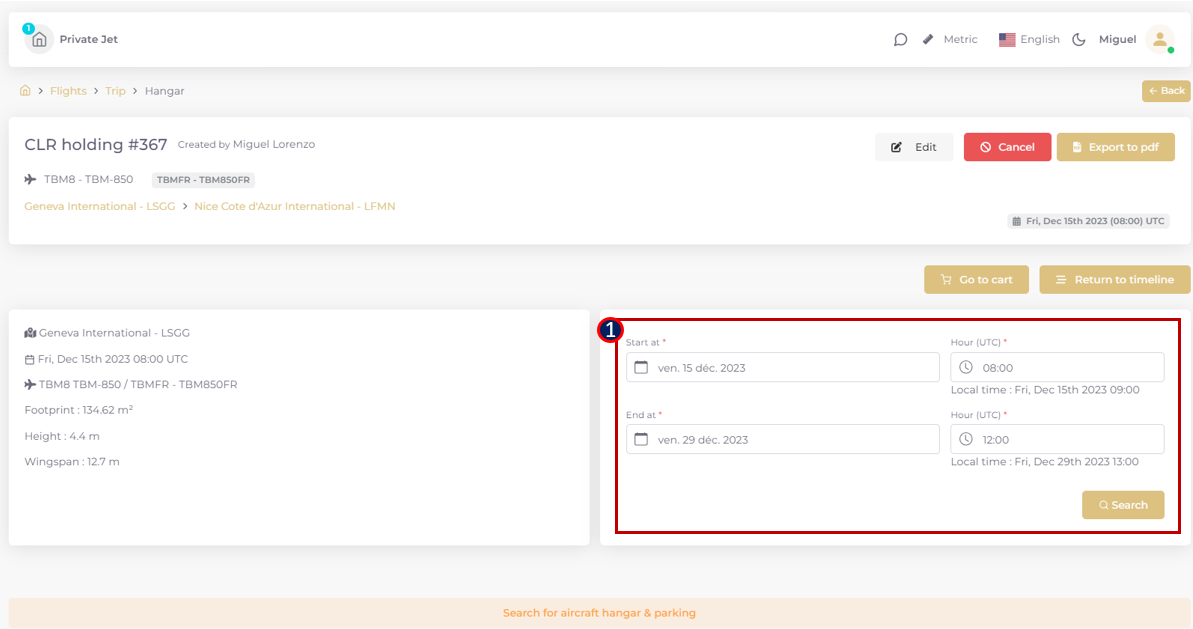Export trip to pdf
This screenshot has height=629, width=1193.
pos(1115,147)
